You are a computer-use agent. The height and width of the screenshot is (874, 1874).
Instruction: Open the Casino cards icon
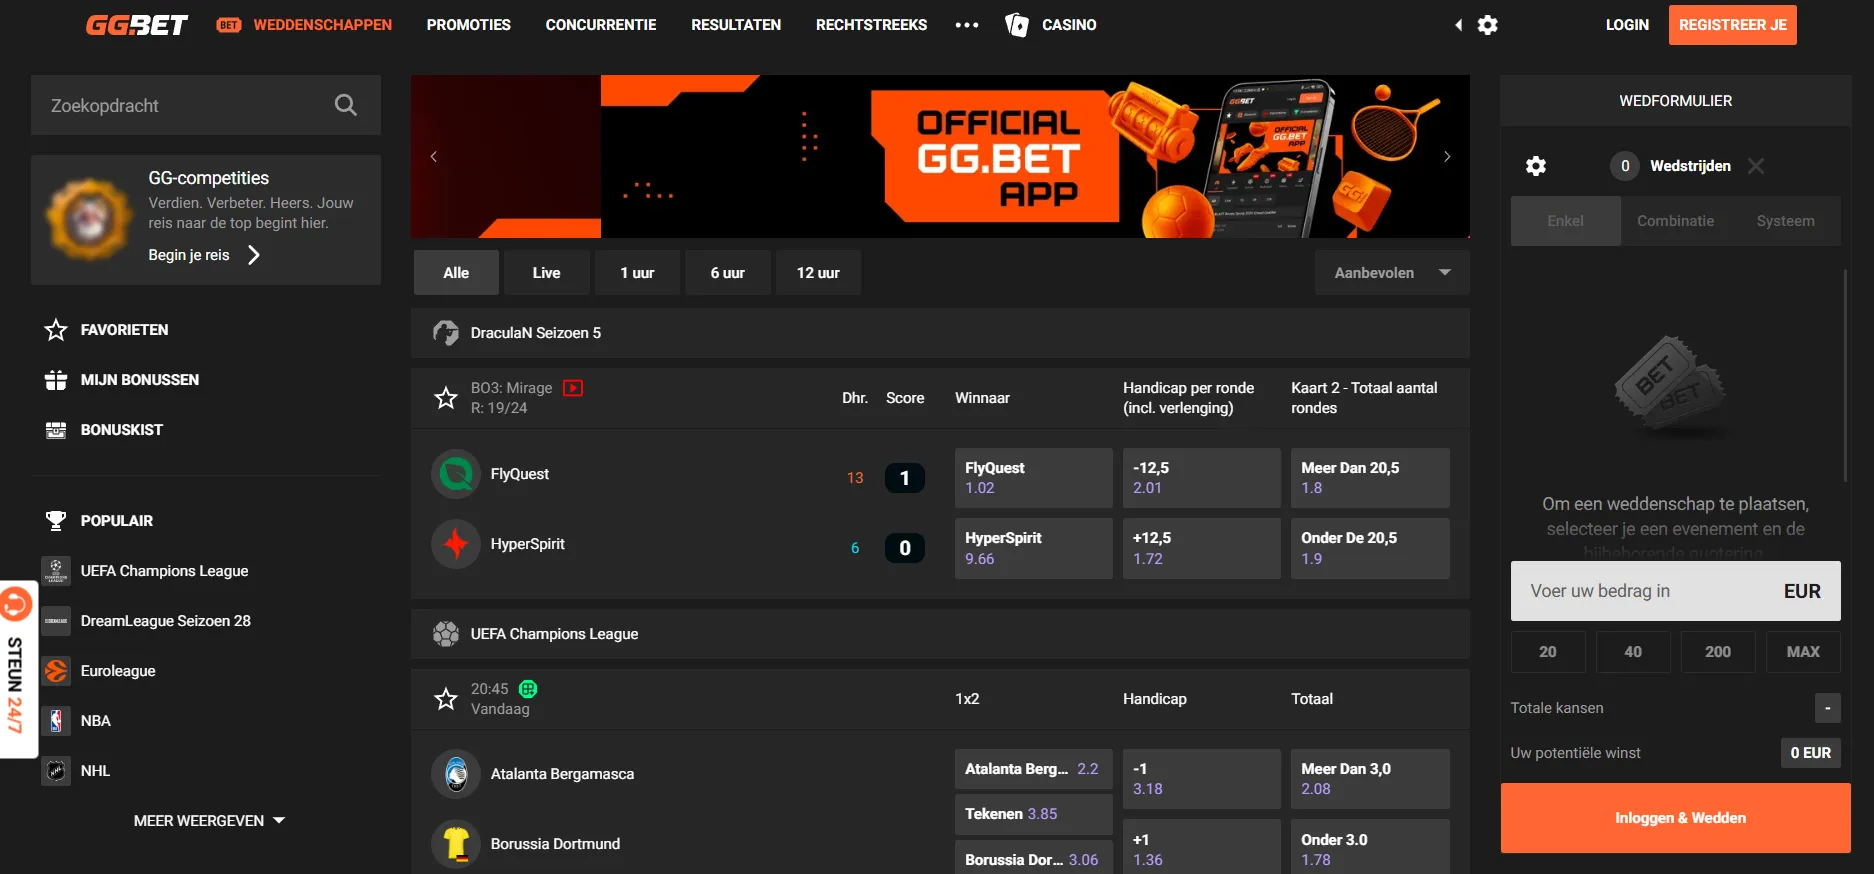1017,25
